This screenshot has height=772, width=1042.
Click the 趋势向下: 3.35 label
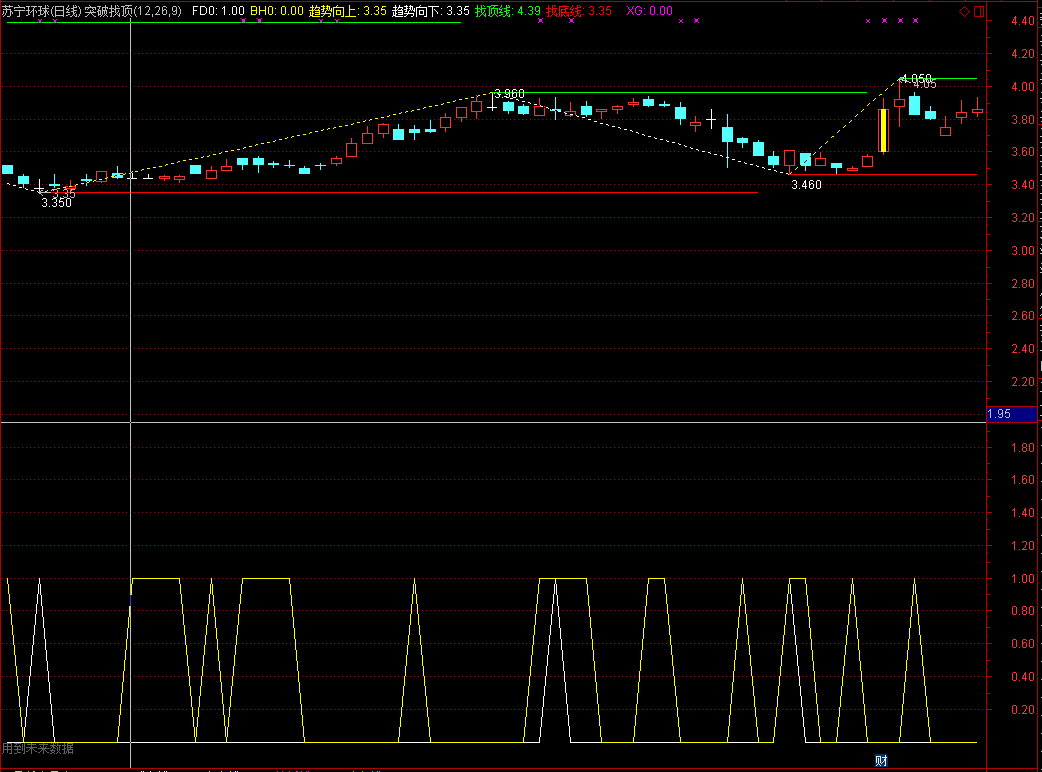431,11
